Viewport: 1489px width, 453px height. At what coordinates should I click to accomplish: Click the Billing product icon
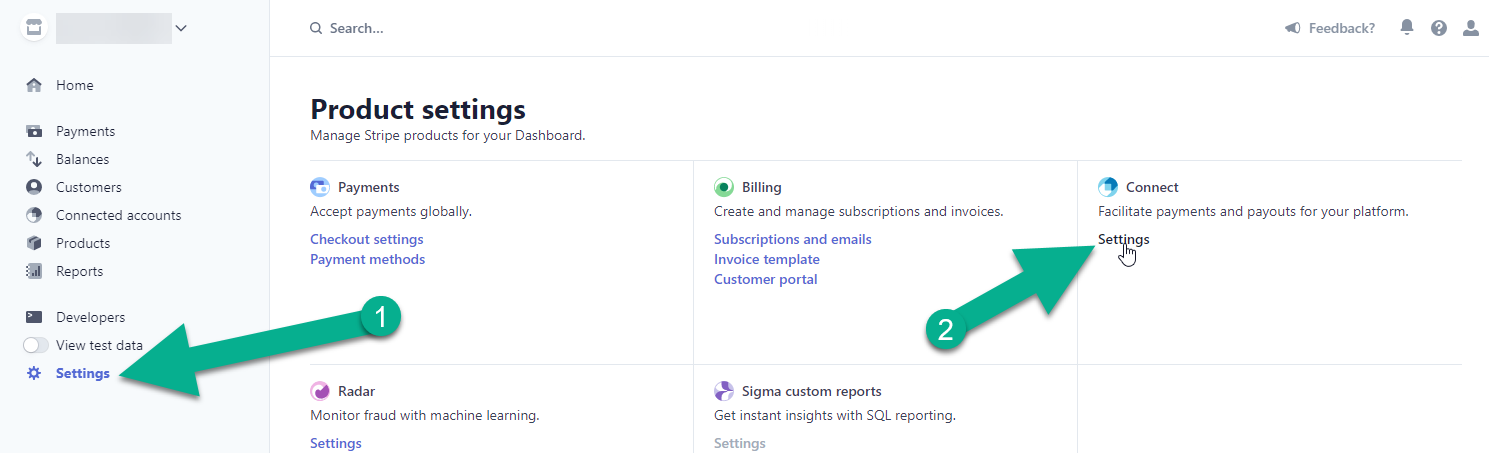(x=724, y=187)
